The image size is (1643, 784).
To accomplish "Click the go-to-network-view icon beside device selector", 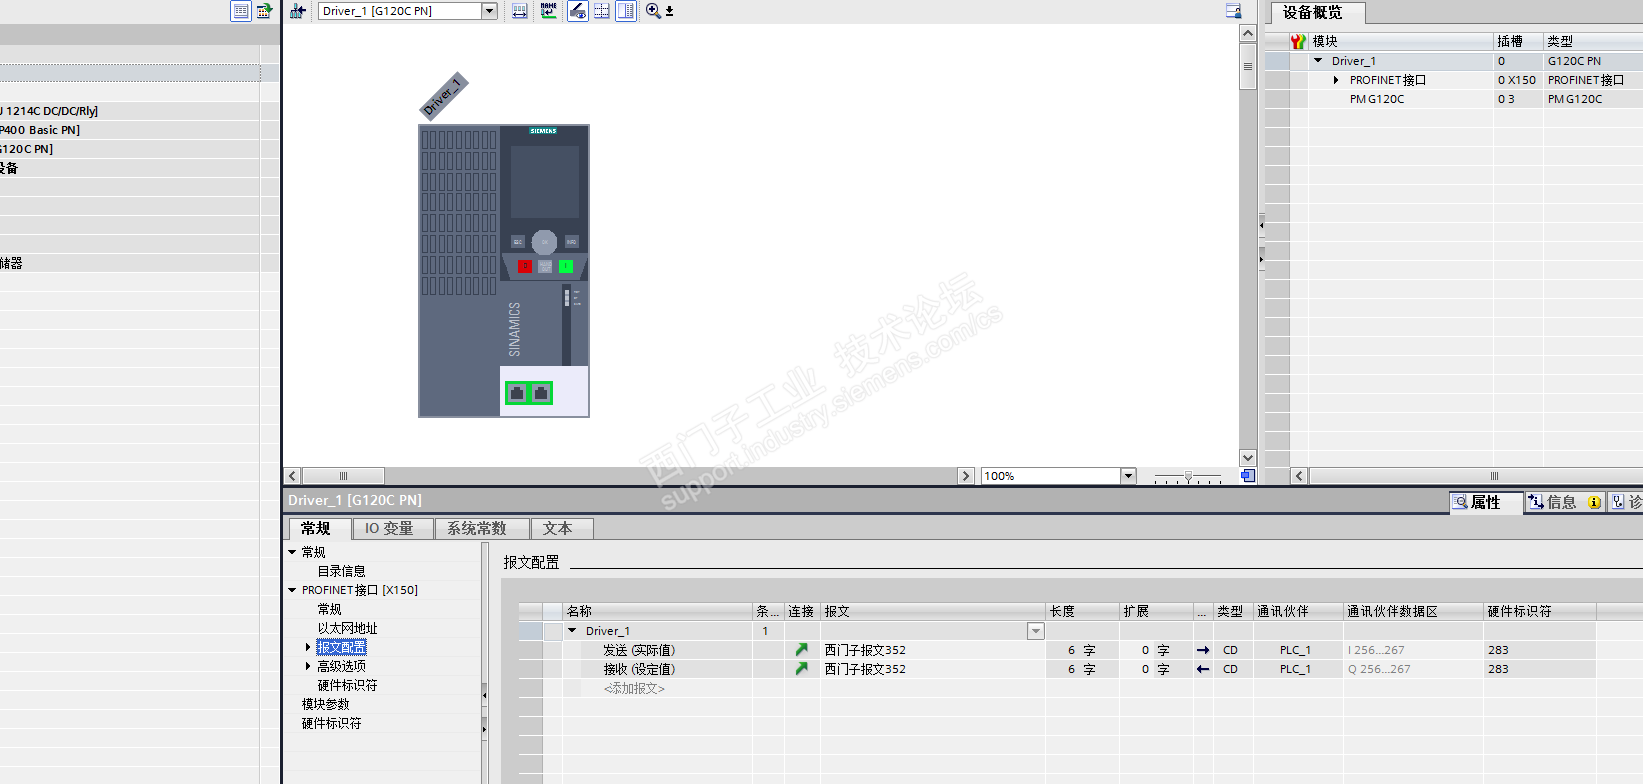I will (x=298, y=11).
